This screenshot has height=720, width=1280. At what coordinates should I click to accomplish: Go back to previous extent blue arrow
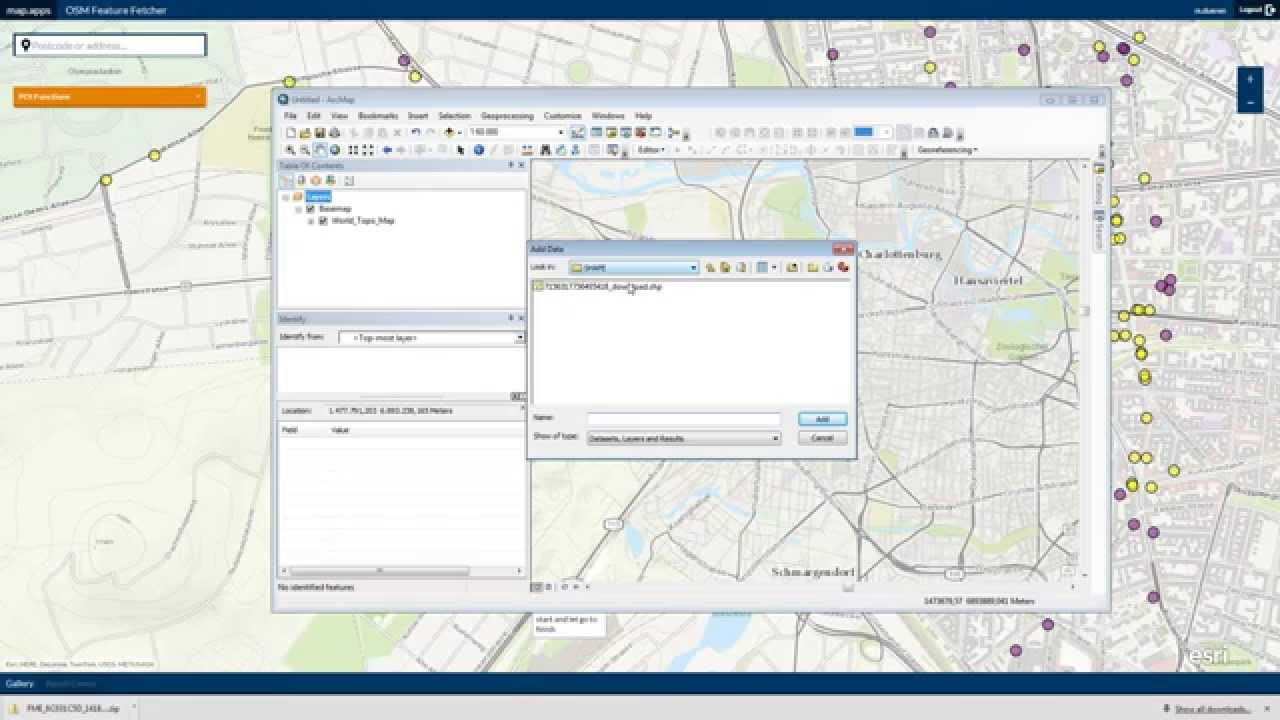[387, 150]
